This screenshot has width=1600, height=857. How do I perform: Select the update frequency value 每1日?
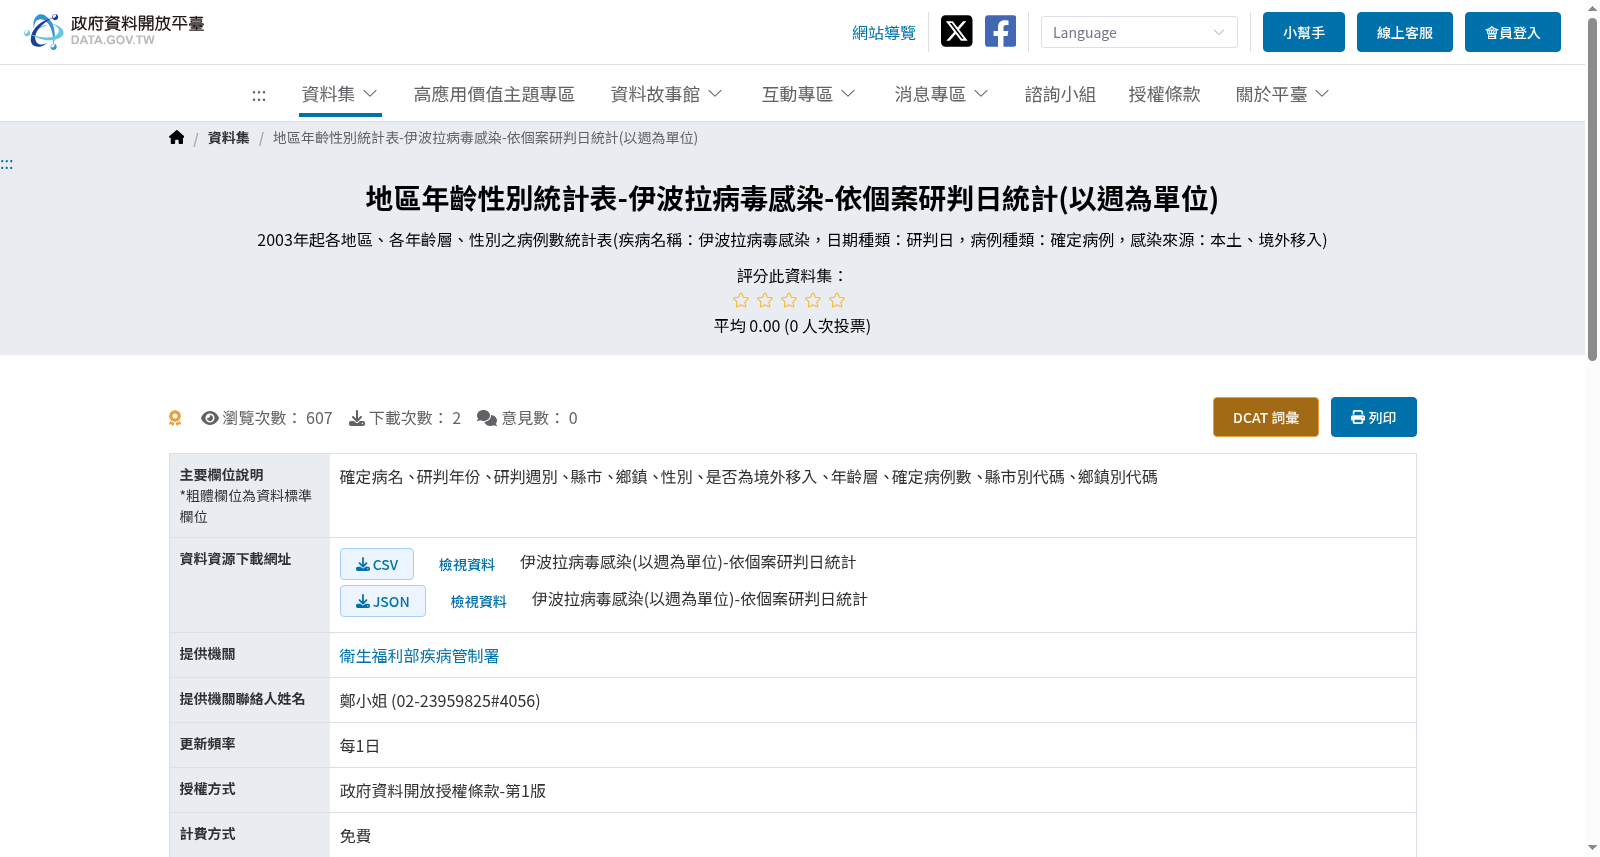point(360,746)
